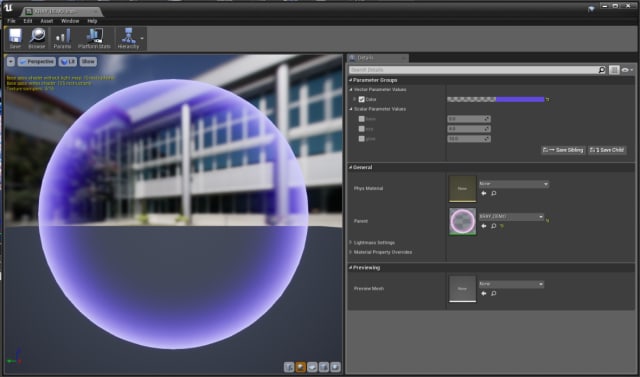
Task: Open the Parent material dropdown
Action: tap(511, 217)
